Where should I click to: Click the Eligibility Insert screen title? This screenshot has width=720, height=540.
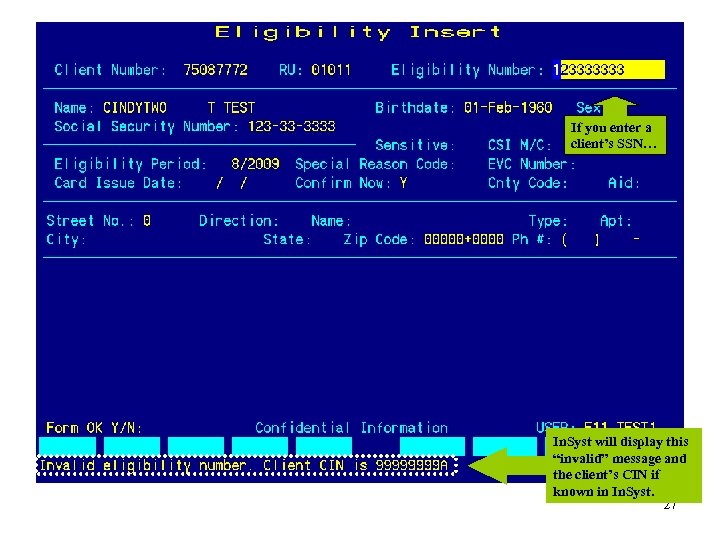coord(358,32)
